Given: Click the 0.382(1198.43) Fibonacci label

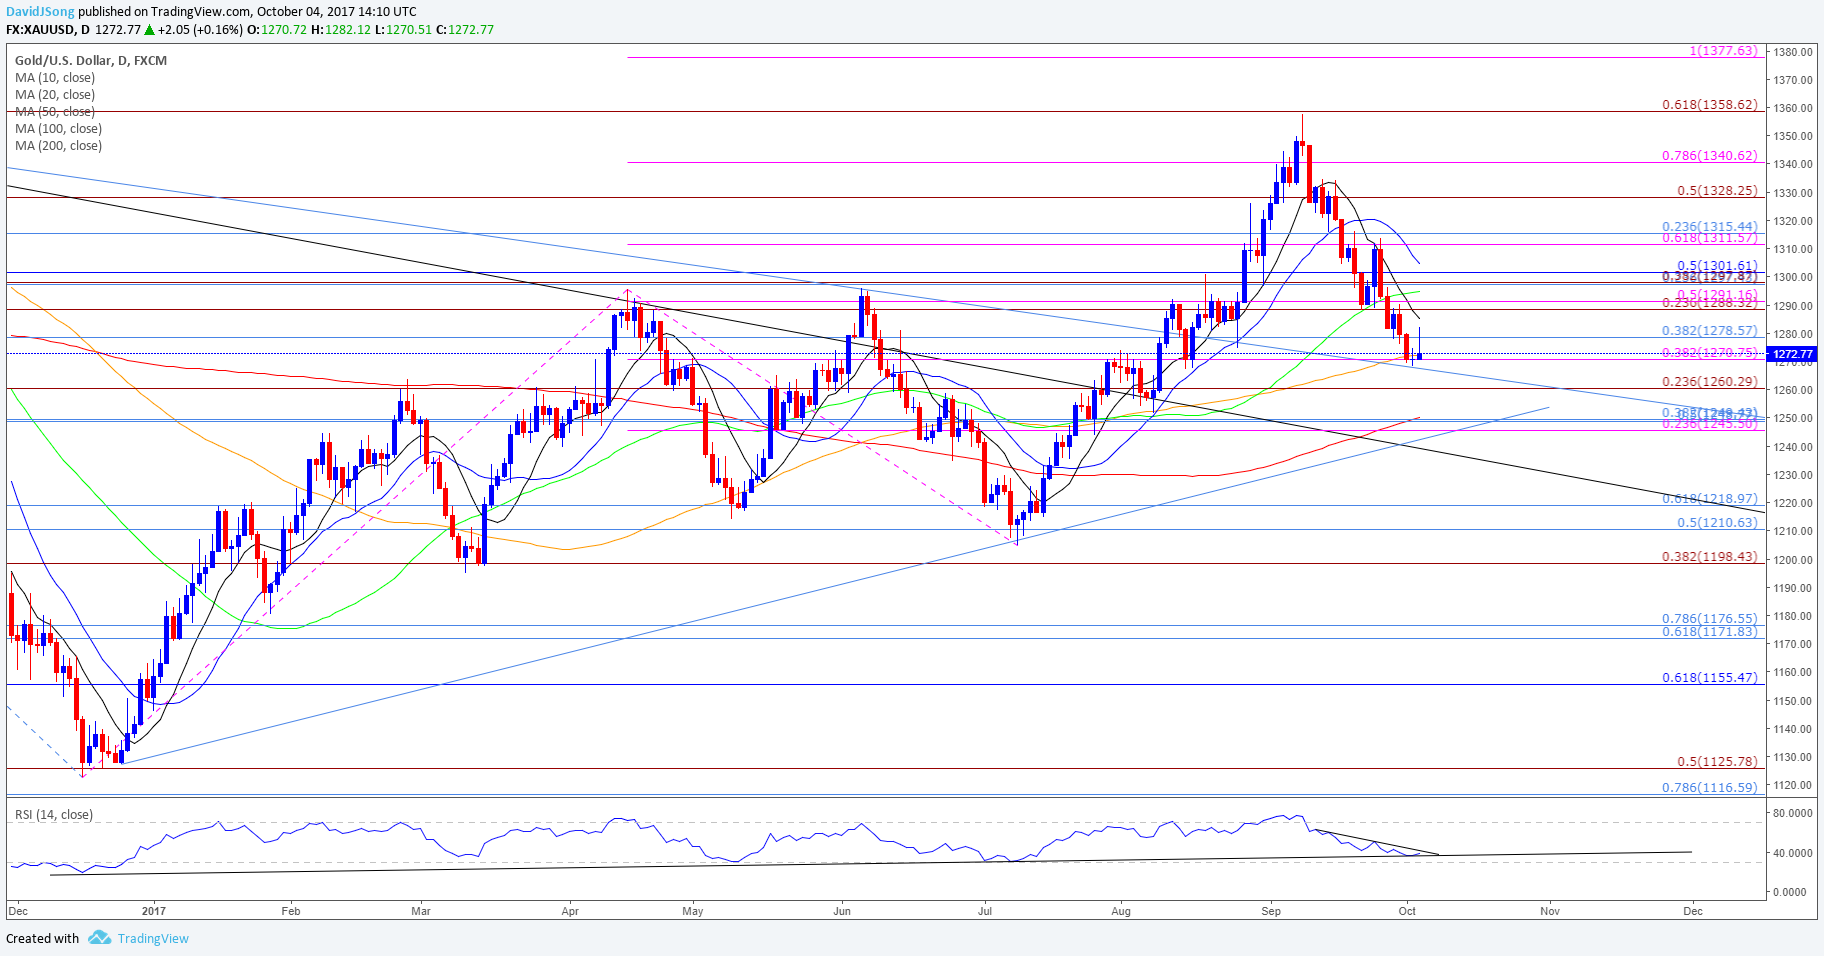Looking at the screenshot, I should click(1709, 556).
